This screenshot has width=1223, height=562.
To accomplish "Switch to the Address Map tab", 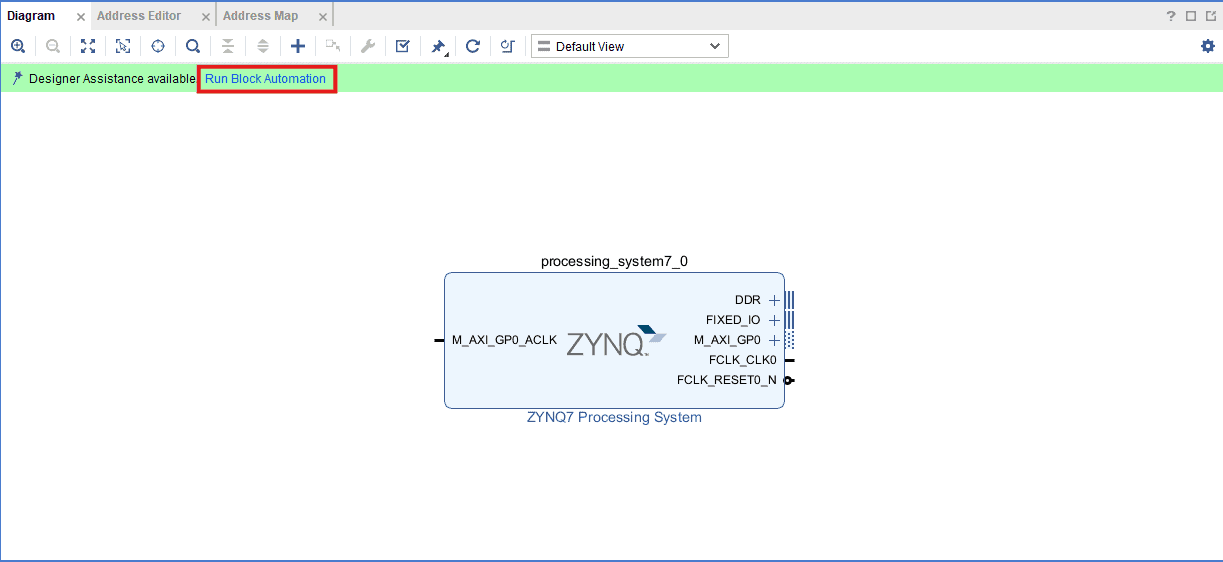I will pos(260,16).
